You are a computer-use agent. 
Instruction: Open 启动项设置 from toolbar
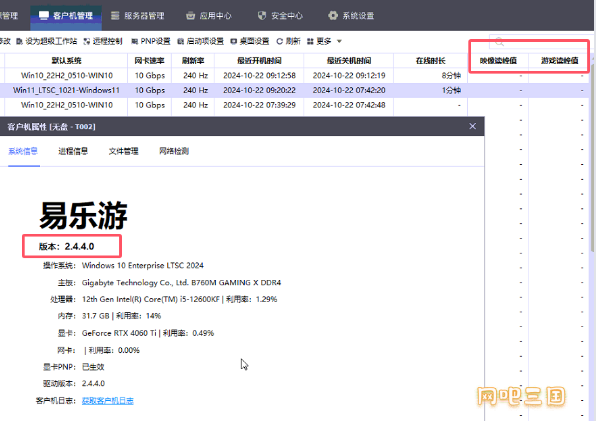[200, 41]
